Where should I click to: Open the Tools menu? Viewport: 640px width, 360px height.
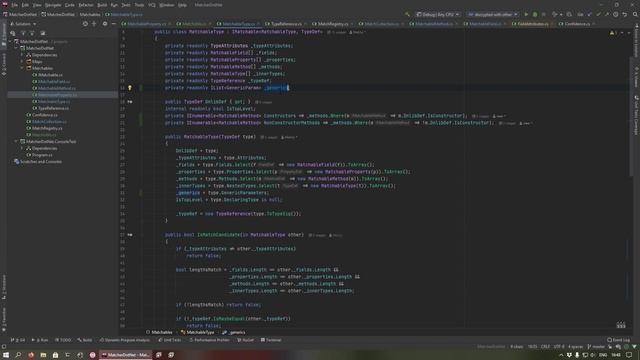139,5
